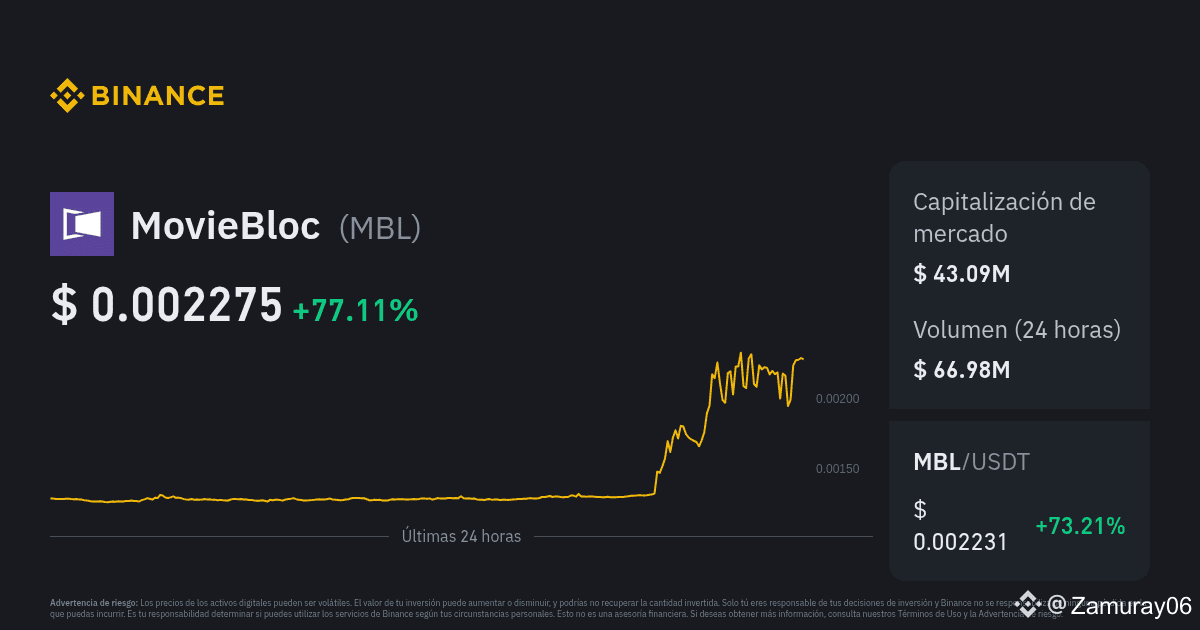The width and height of the screenshot is (1200, 630).
Task: Click the 0.00200 chart axis label
Action: coord(837,399)
